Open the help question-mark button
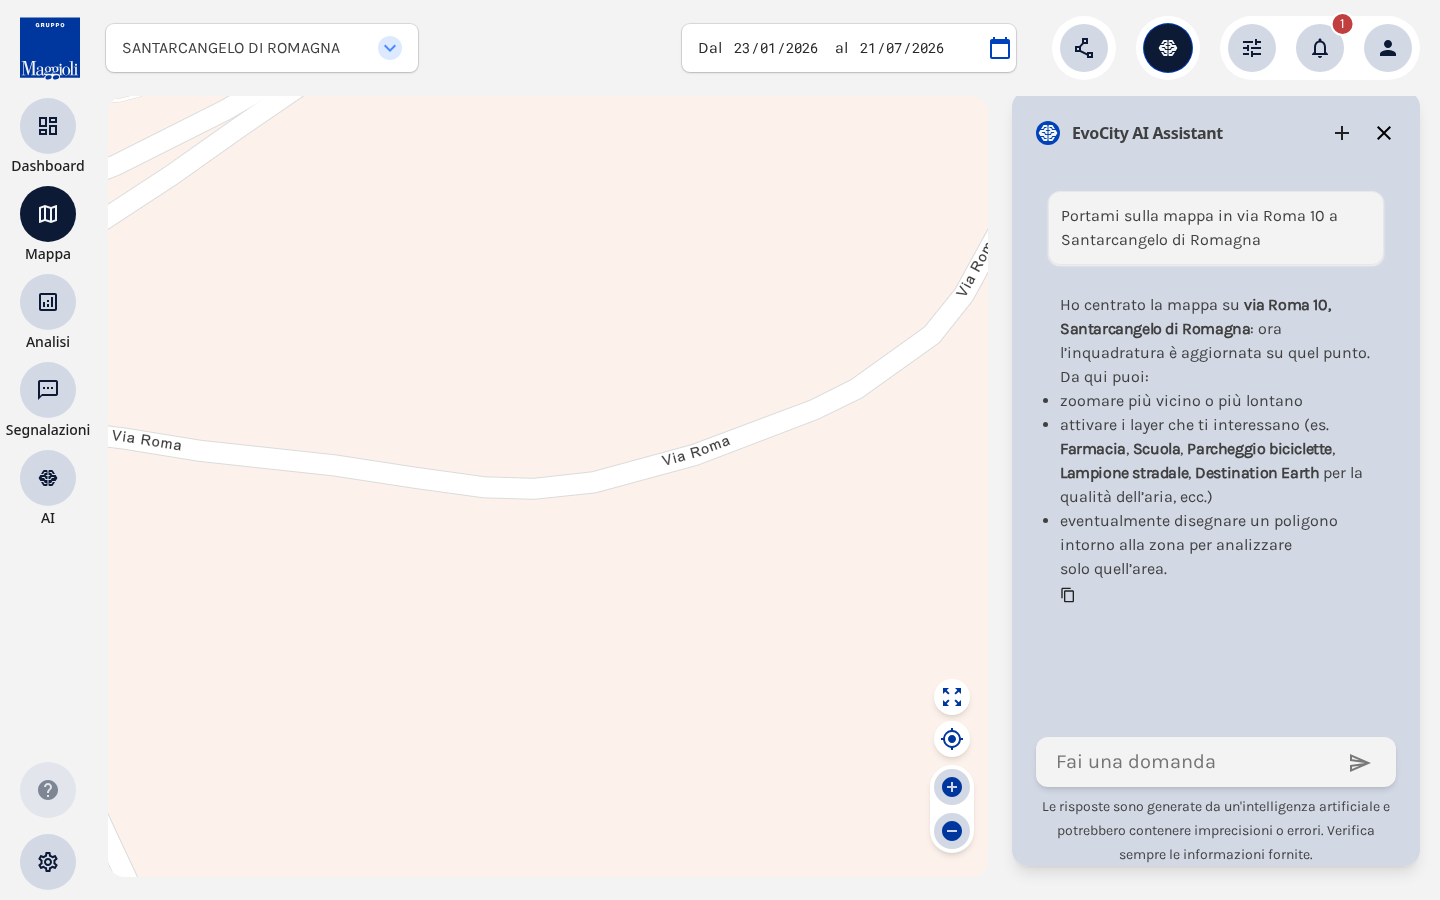The width and height of the screenshot is (1440, 900). [48, 790]
